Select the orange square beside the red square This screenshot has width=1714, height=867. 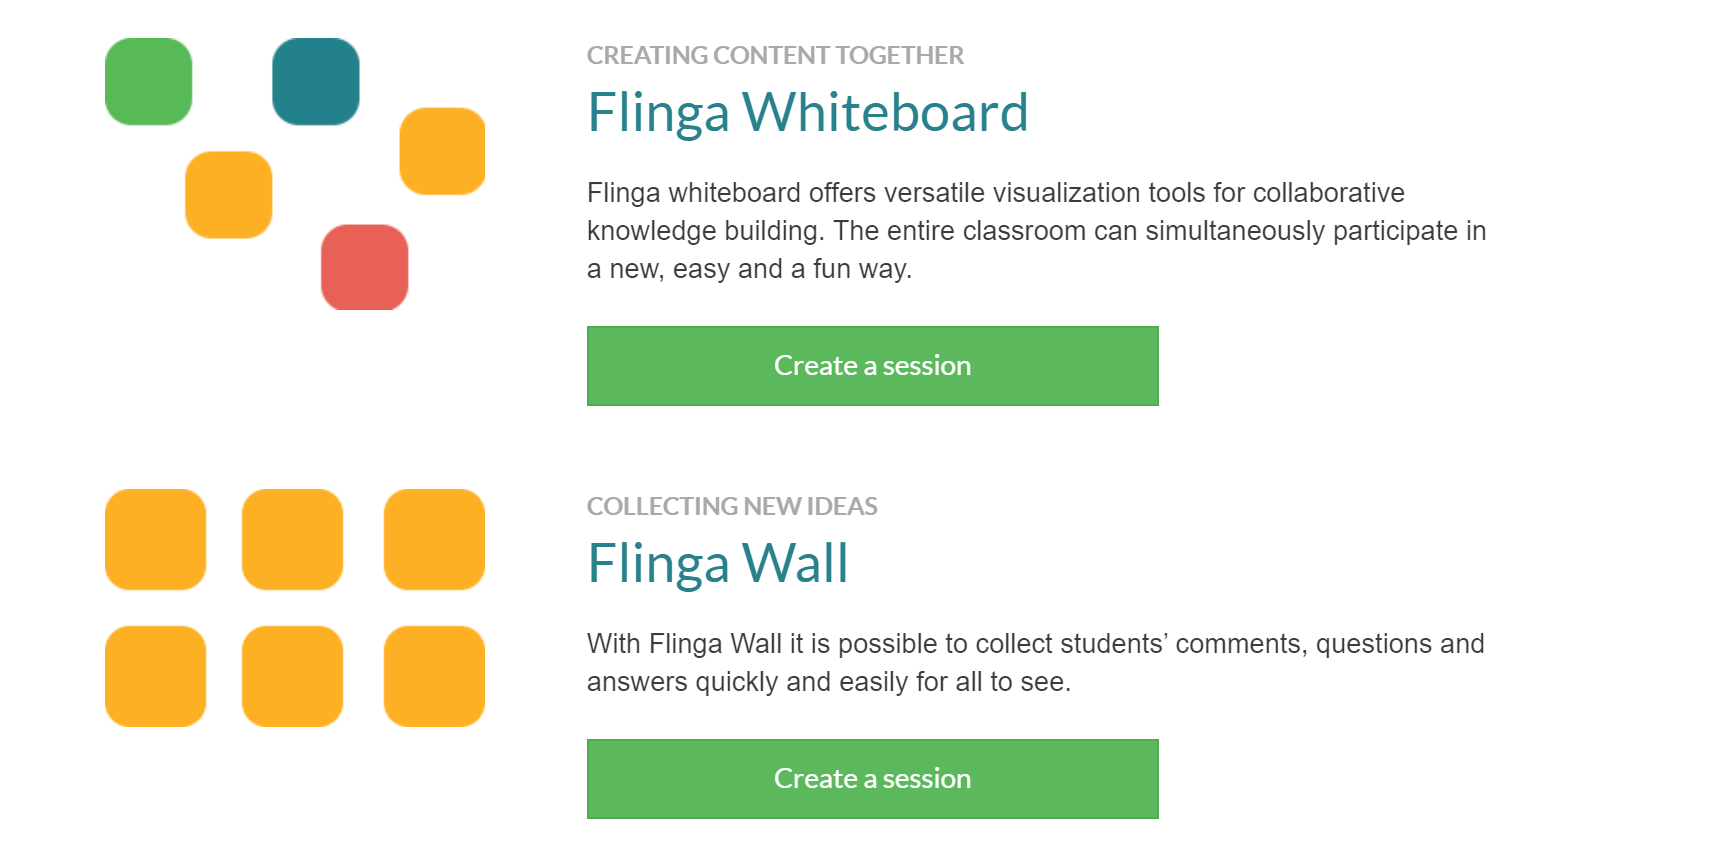229,195
